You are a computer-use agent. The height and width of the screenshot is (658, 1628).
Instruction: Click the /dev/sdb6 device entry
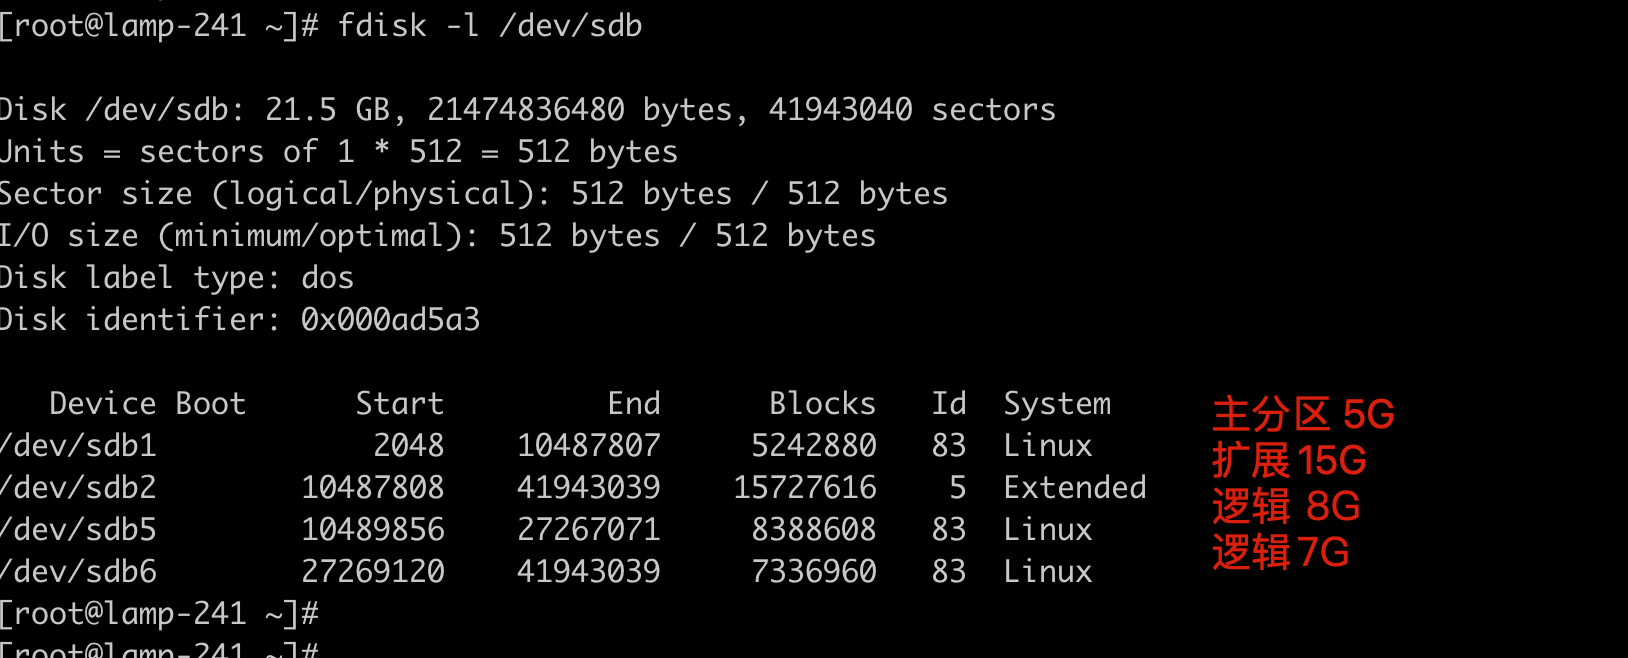[79, 571]
